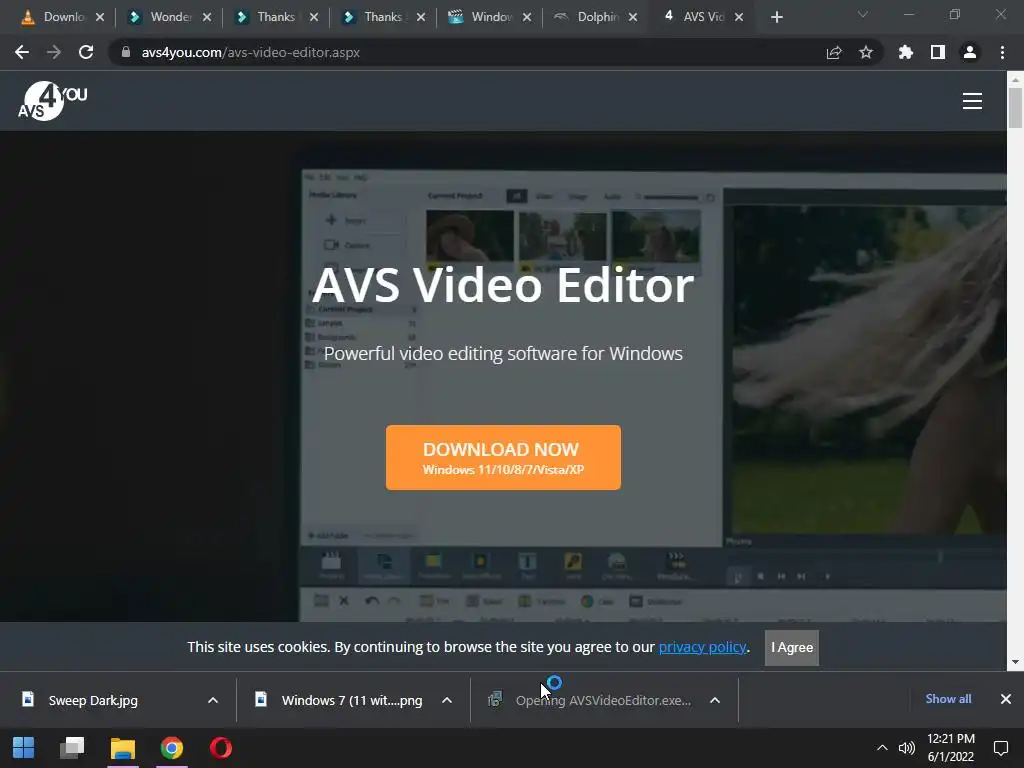Image resolution: width=1024 pixels, height=768 pixels.
Task: Expand options for Windows 7 png download
Action: click(x=447, y=700)
